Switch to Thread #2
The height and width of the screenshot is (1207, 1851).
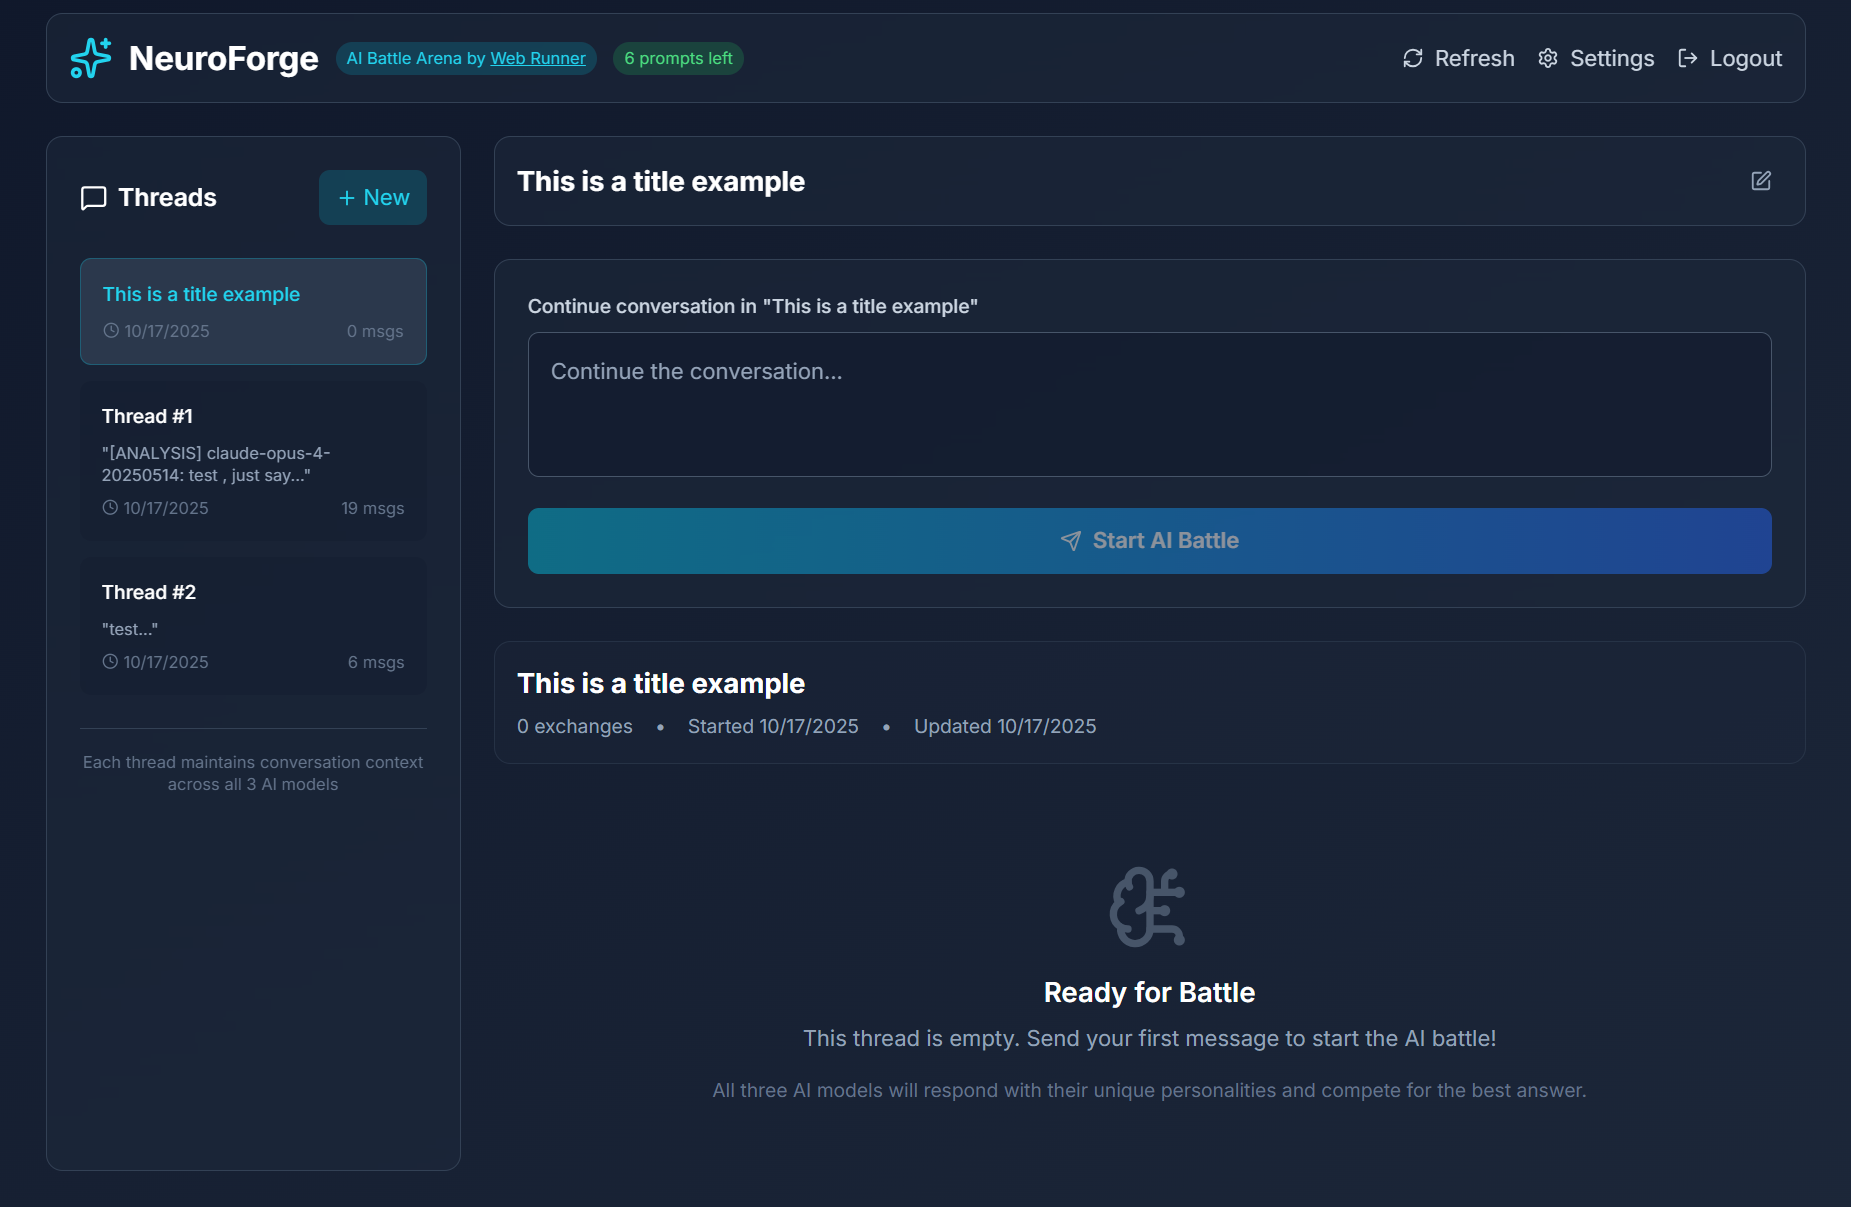tap(253, 626)
